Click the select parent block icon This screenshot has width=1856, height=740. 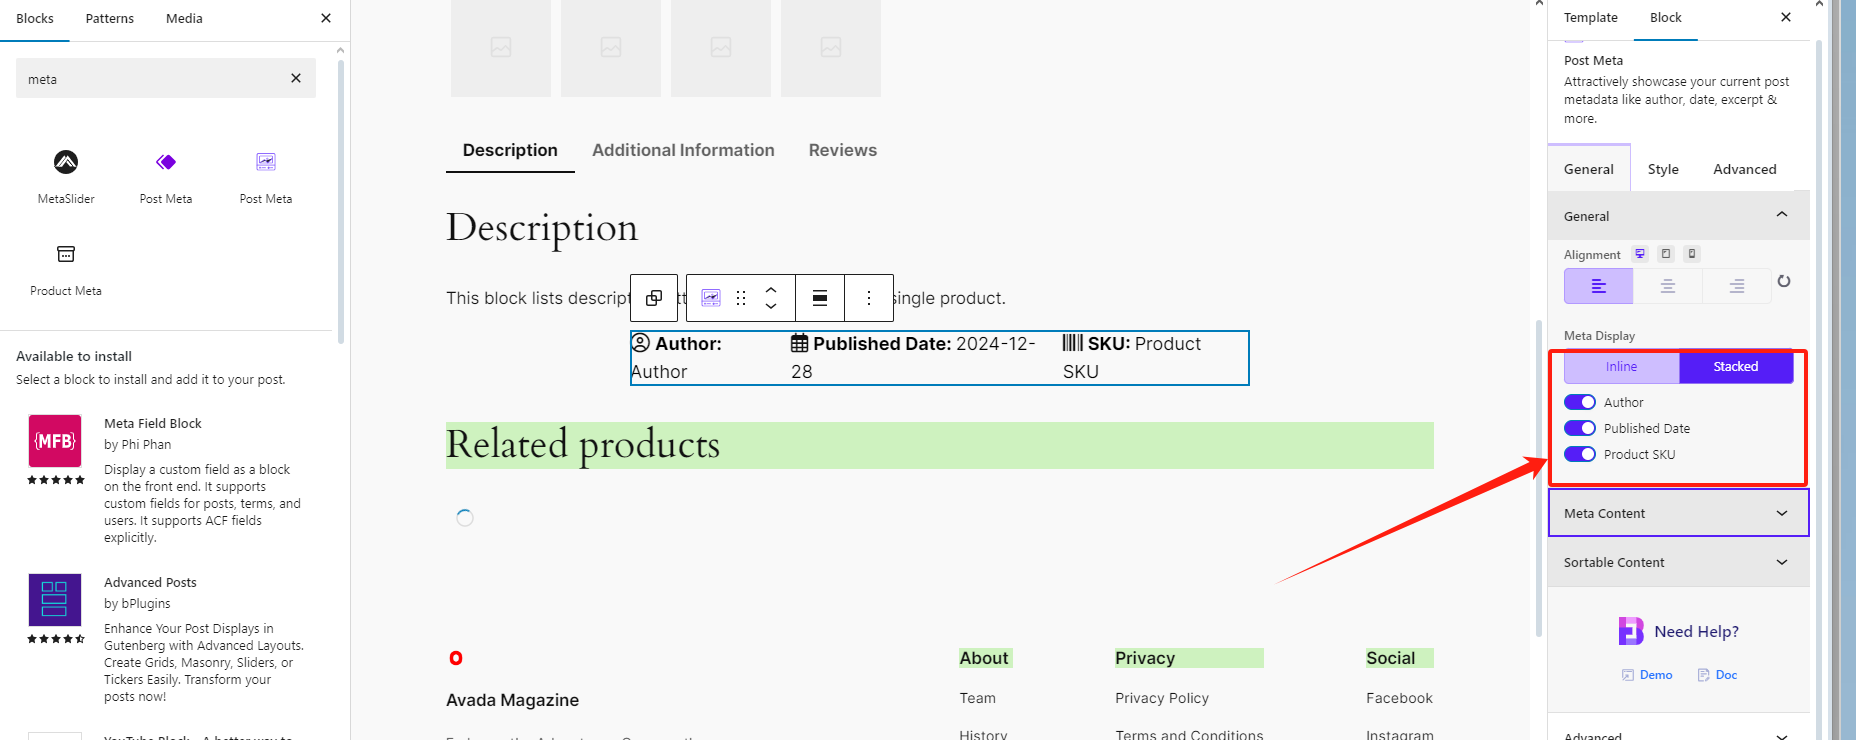[x=654, y=298]
